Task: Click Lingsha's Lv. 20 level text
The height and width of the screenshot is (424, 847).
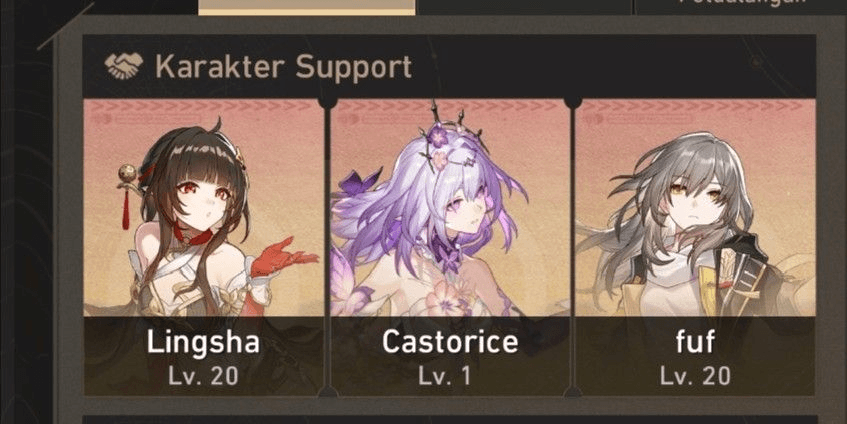Action: tap(203, 376)
